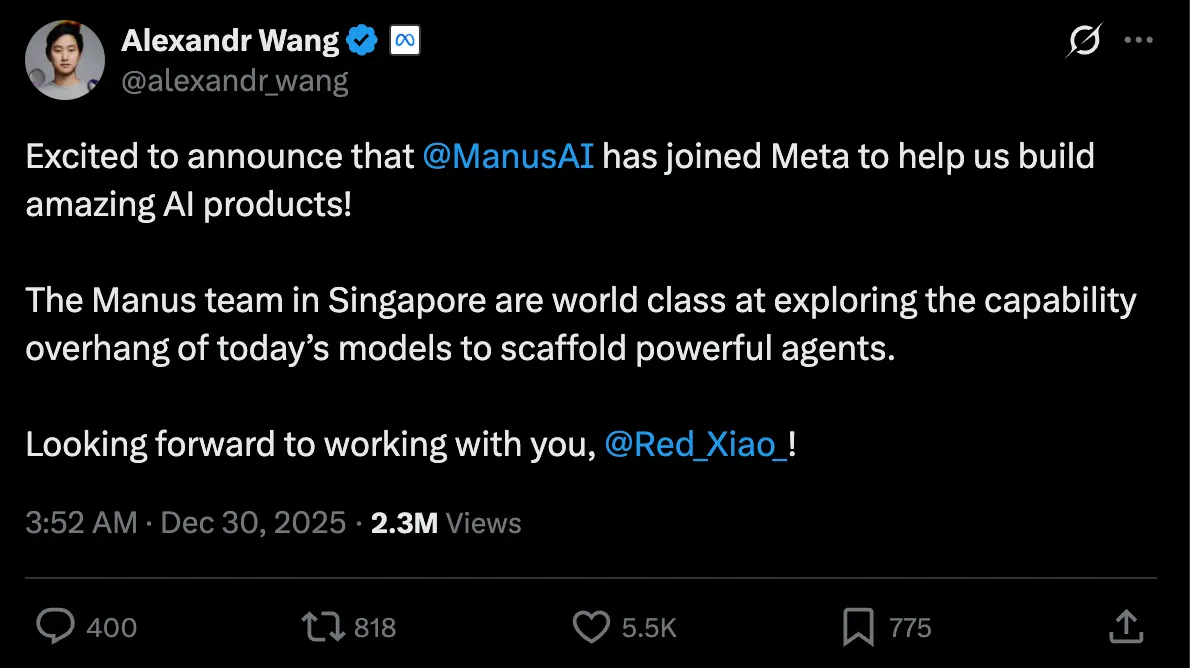Screen dimensions: 1190x668
Task: Click the Meta affiliation badge icon
Action: pyautogui.click(x=405, y=40)
